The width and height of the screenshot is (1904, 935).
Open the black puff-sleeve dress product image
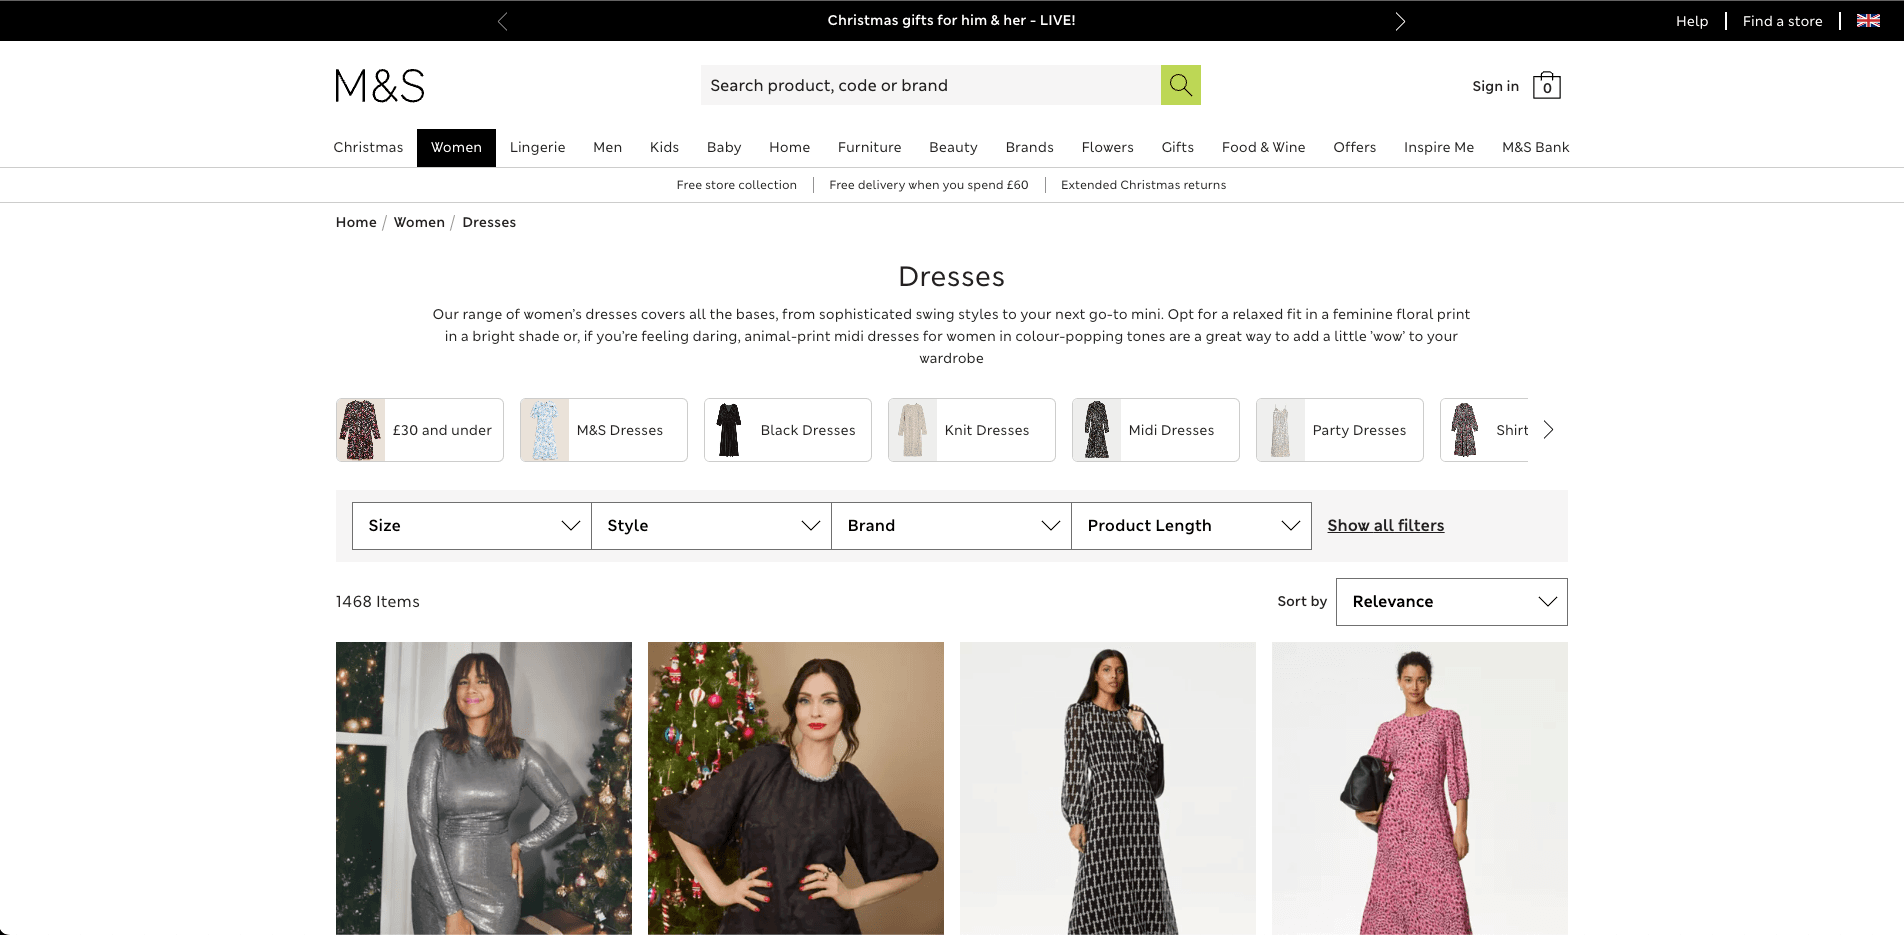(x=796, y=788)
